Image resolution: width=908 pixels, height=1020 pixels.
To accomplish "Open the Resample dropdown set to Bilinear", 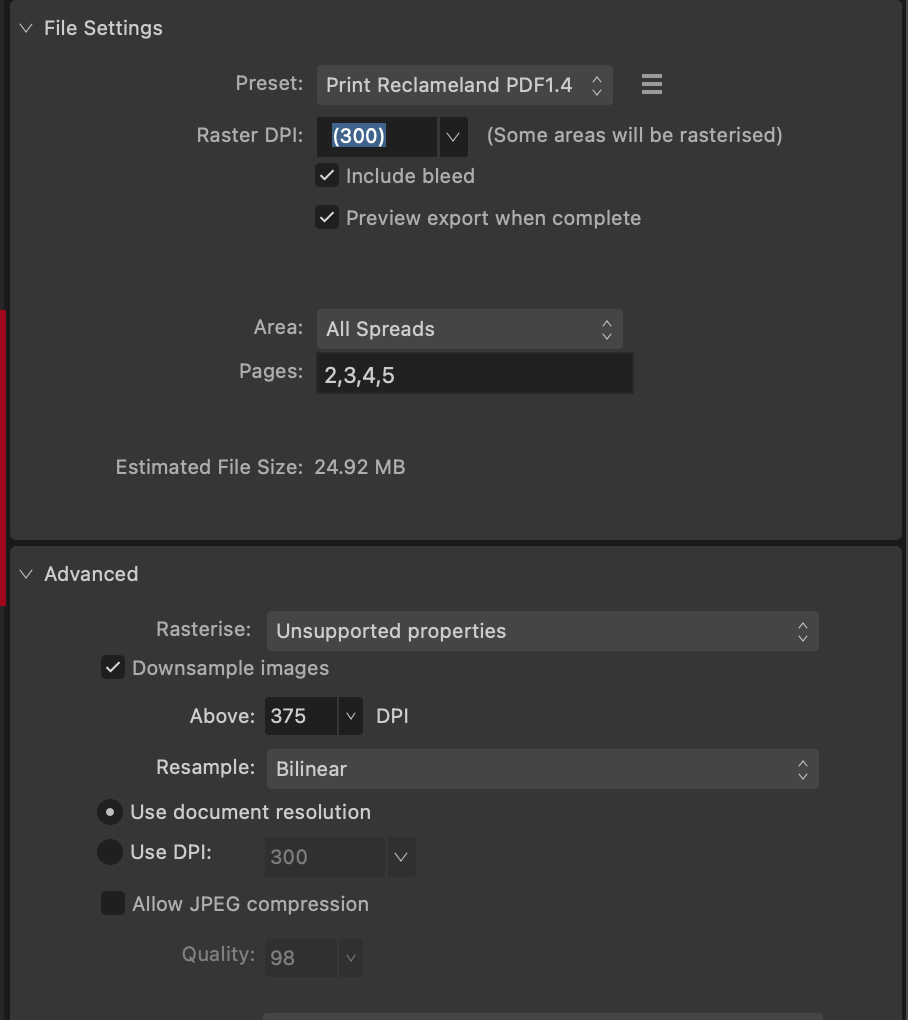I will (542, 769).
